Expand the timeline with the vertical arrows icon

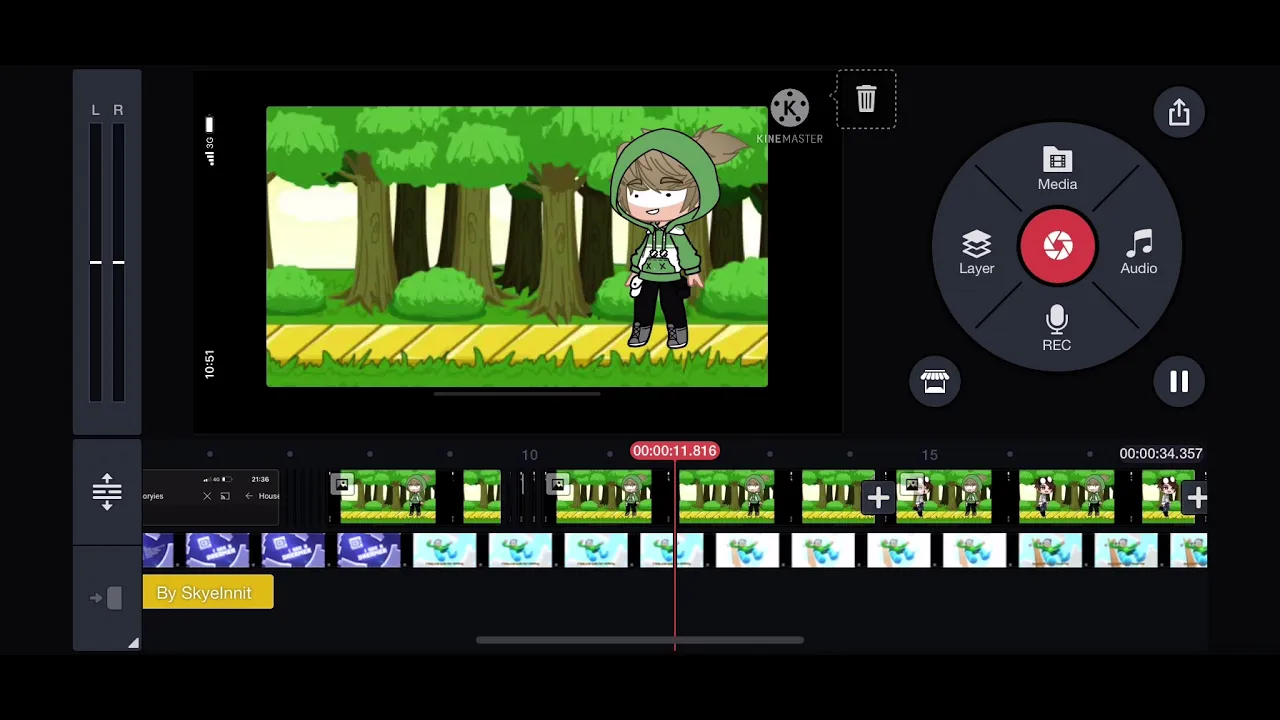click(107, 492)
